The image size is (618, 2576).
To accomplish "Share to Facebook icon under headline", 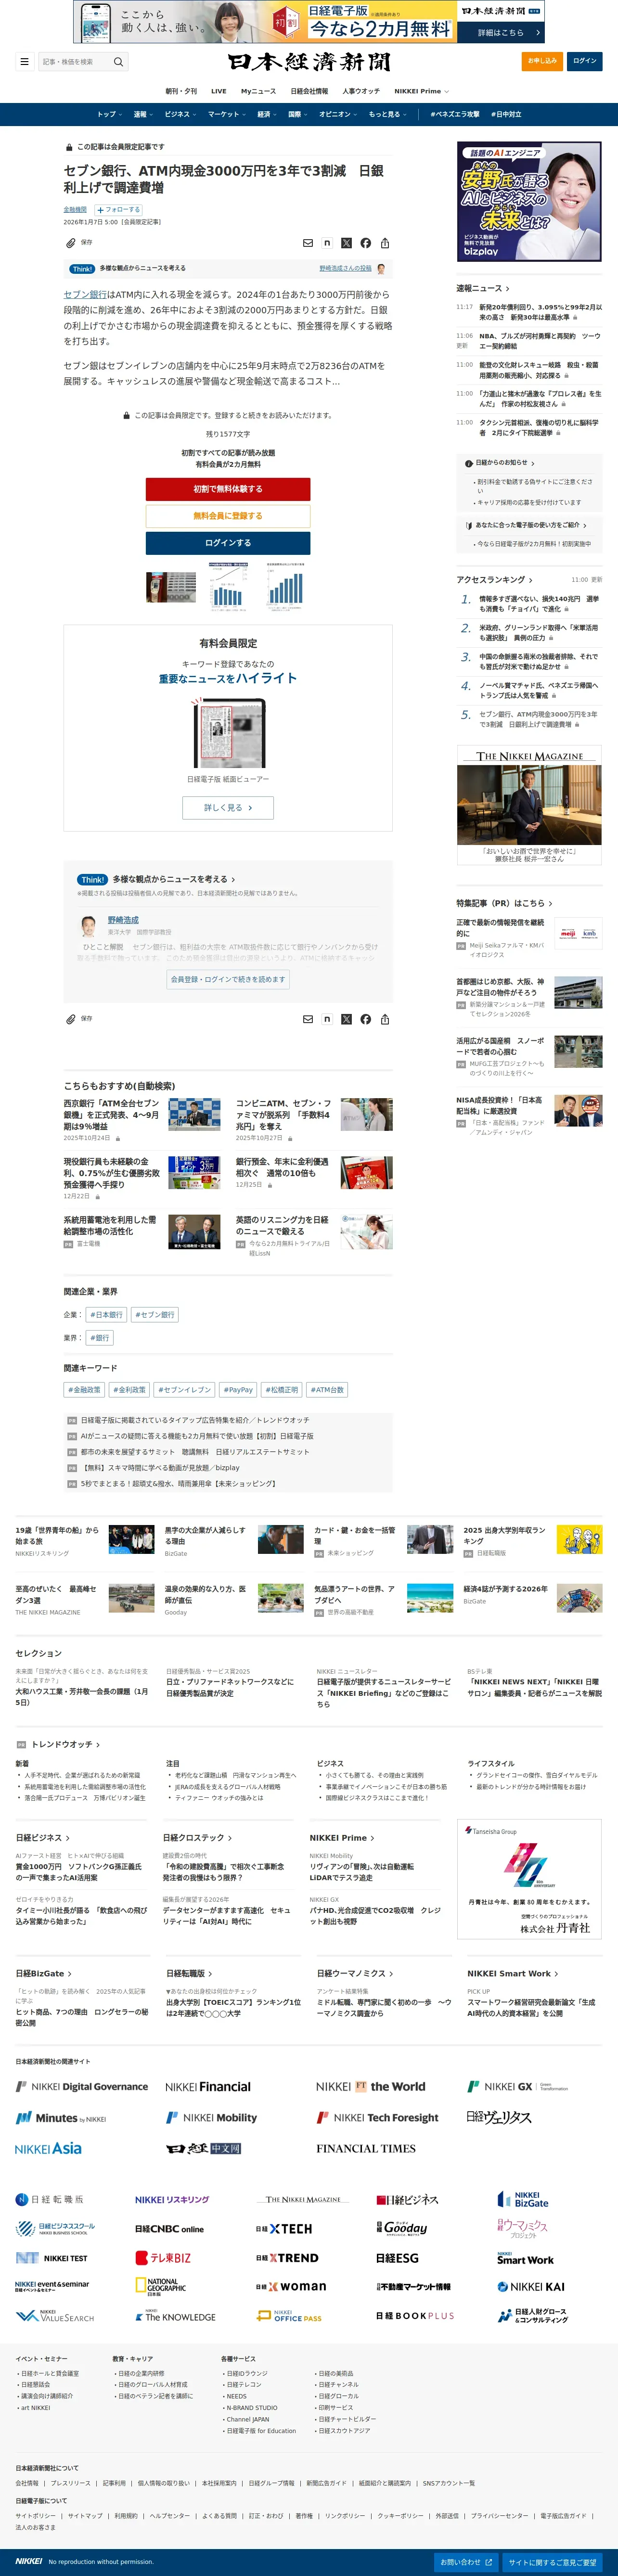I will (365, 242).
